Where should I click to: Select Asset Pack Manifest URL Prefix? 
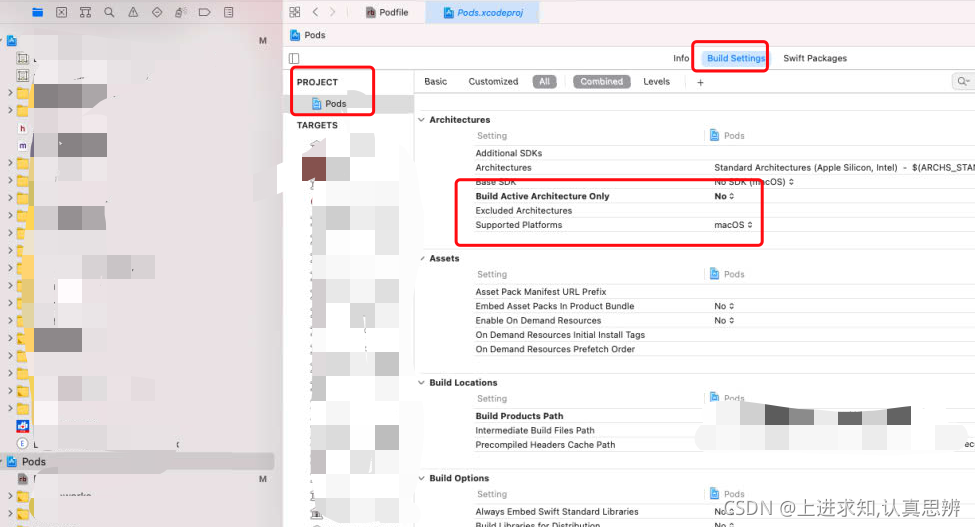point(541,291)
